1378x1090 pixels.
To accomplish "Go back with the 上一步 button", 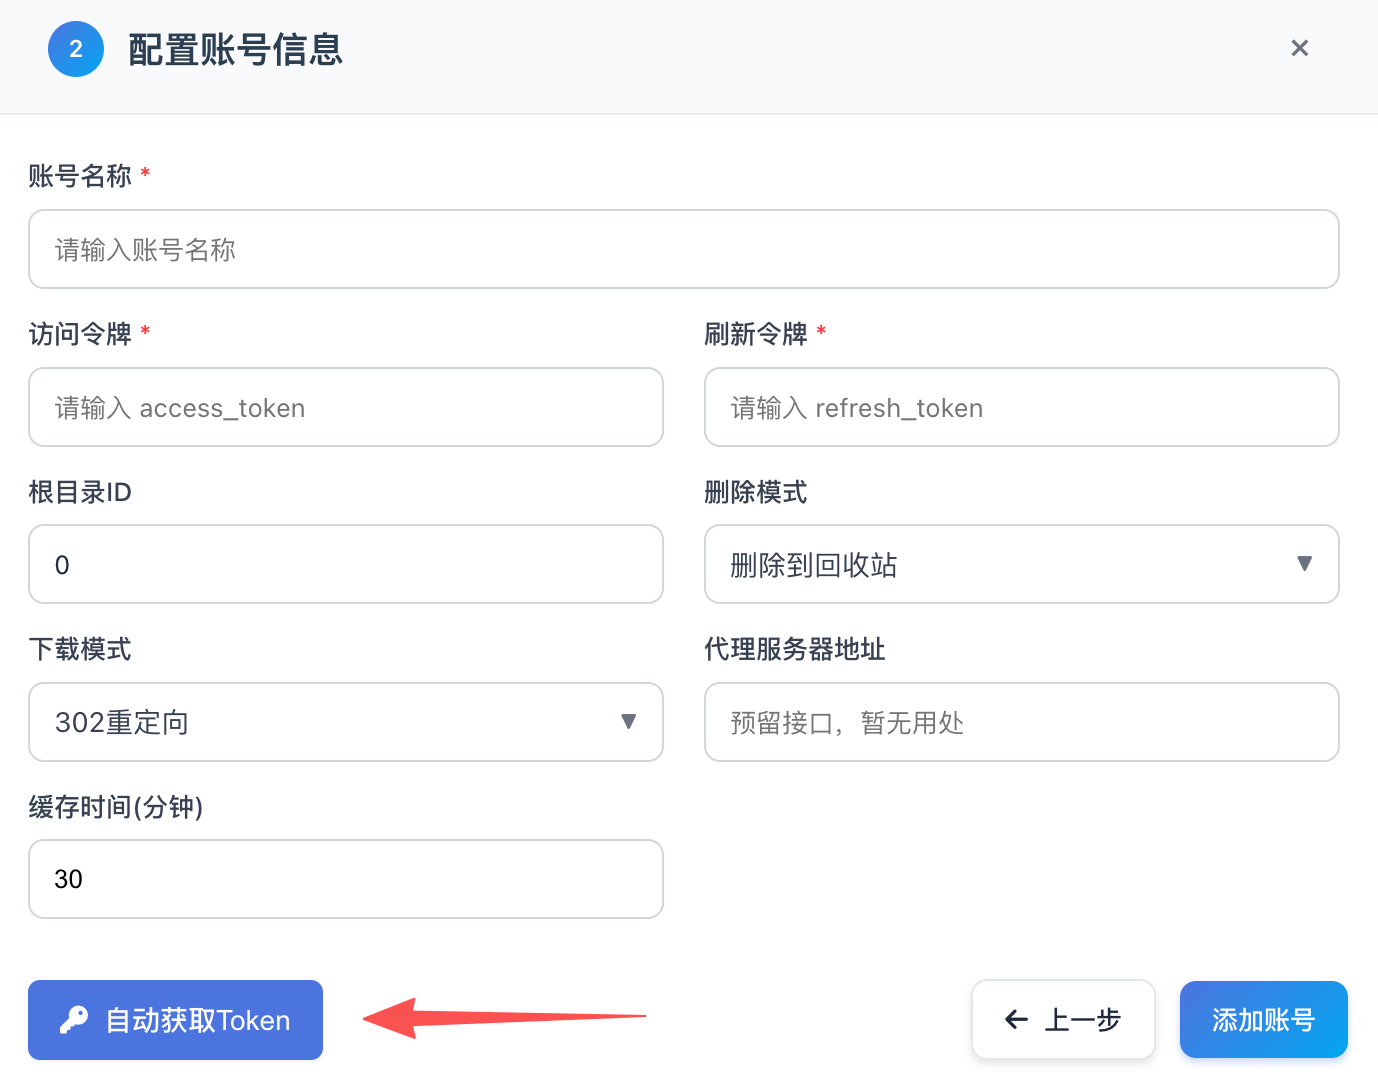I will point(1063,1019).
